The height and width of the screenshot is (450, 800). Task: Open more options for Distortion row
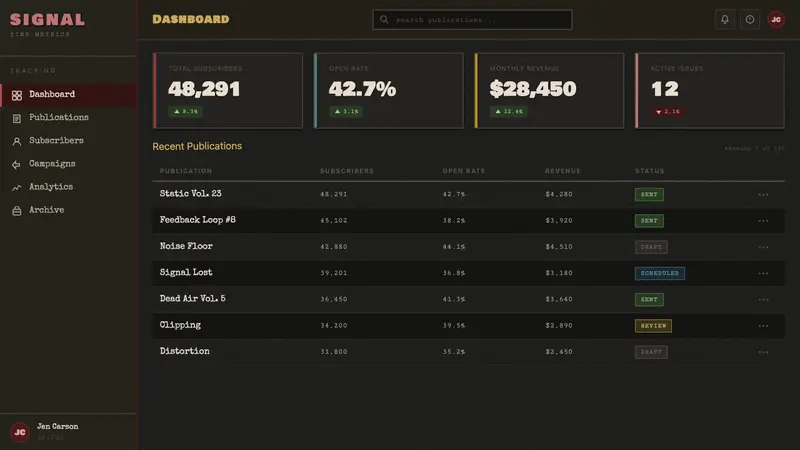[x=763, y=352]
